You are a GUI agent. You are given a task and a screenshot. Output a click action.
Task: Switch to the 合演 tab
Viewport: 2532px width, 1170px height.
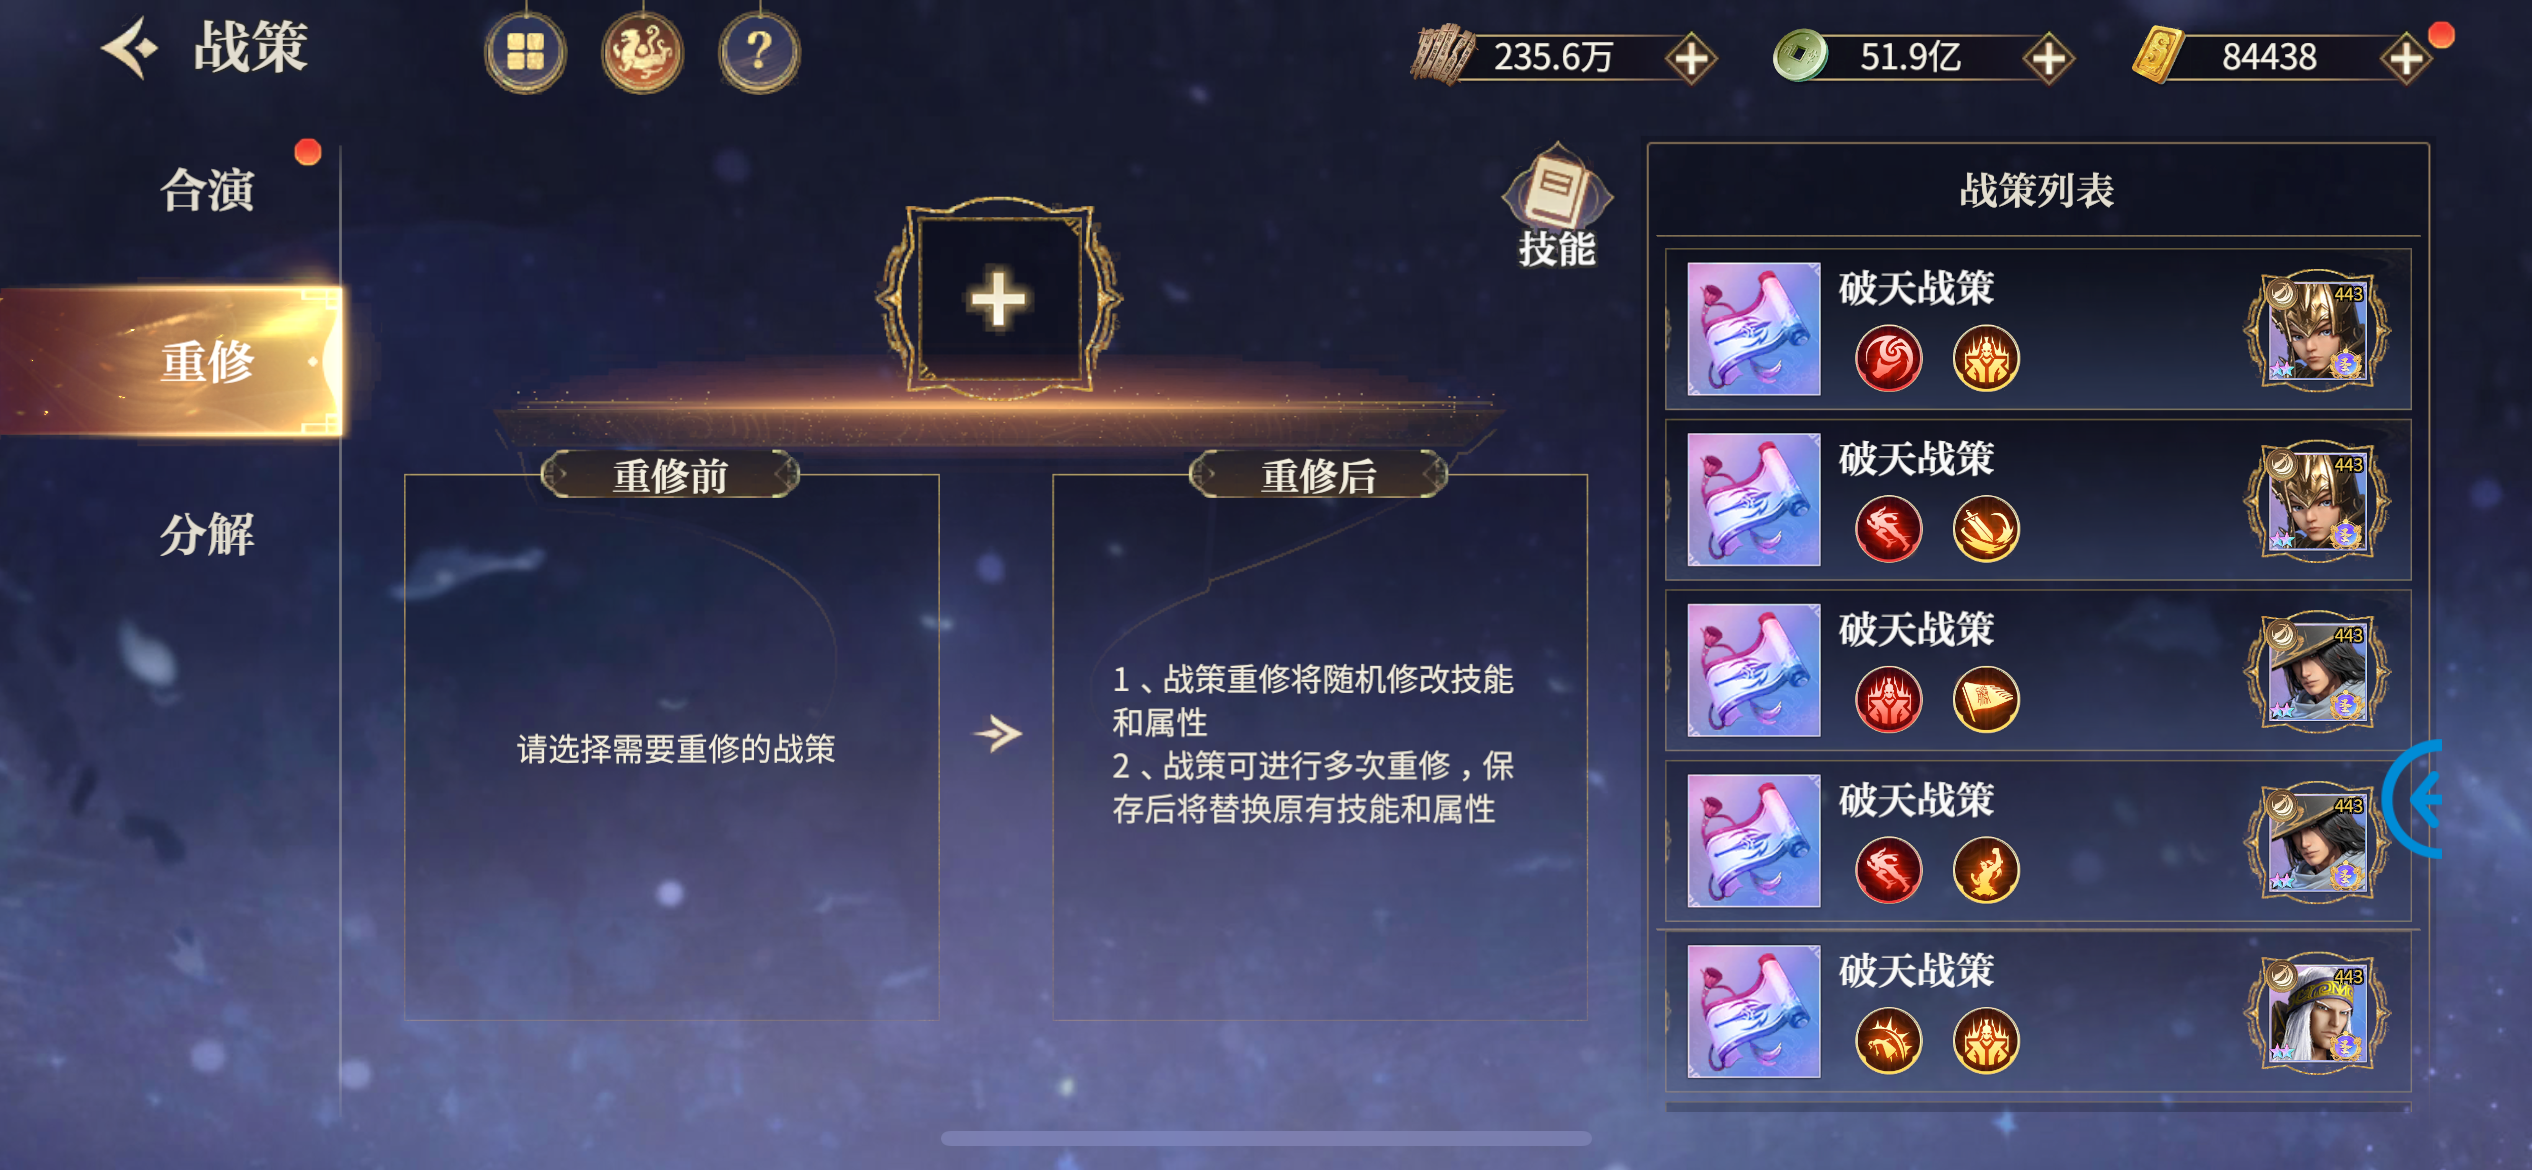pyautogui.click(x=208, y=190)
